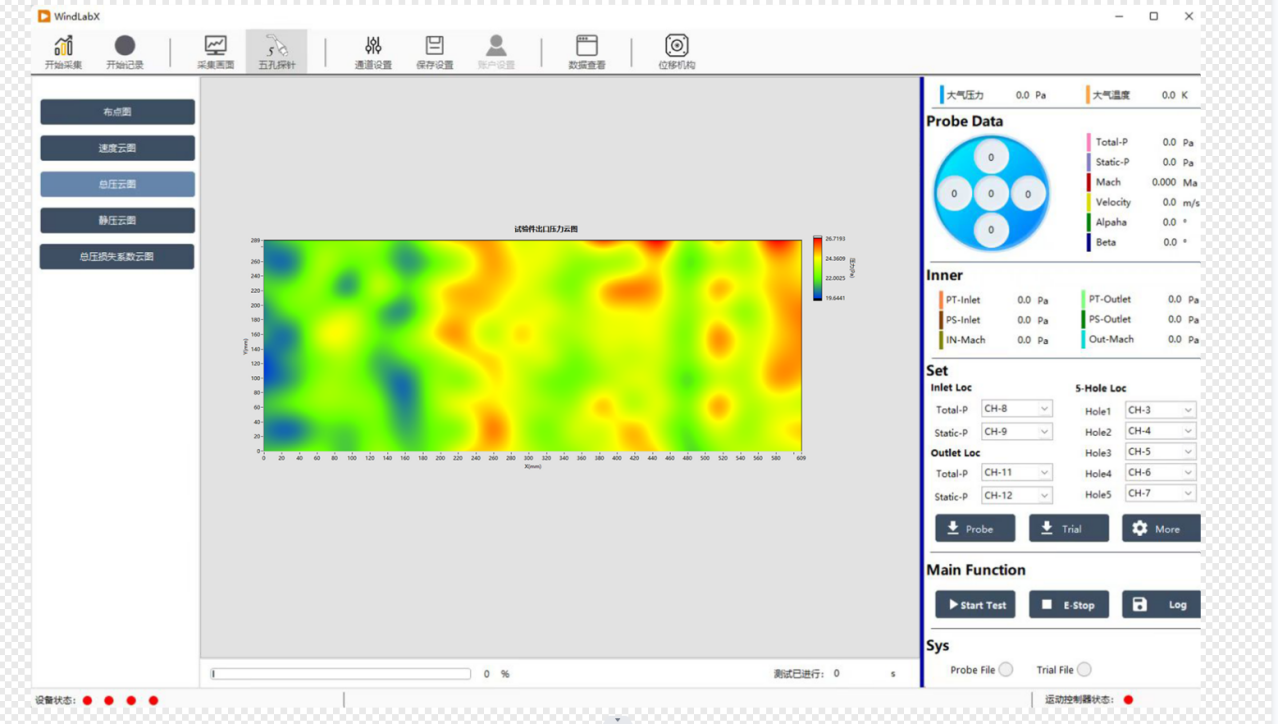
Task: Click the 测试已进行 elapsed time label
Action: pyautogui.click(x=799, y=674)
